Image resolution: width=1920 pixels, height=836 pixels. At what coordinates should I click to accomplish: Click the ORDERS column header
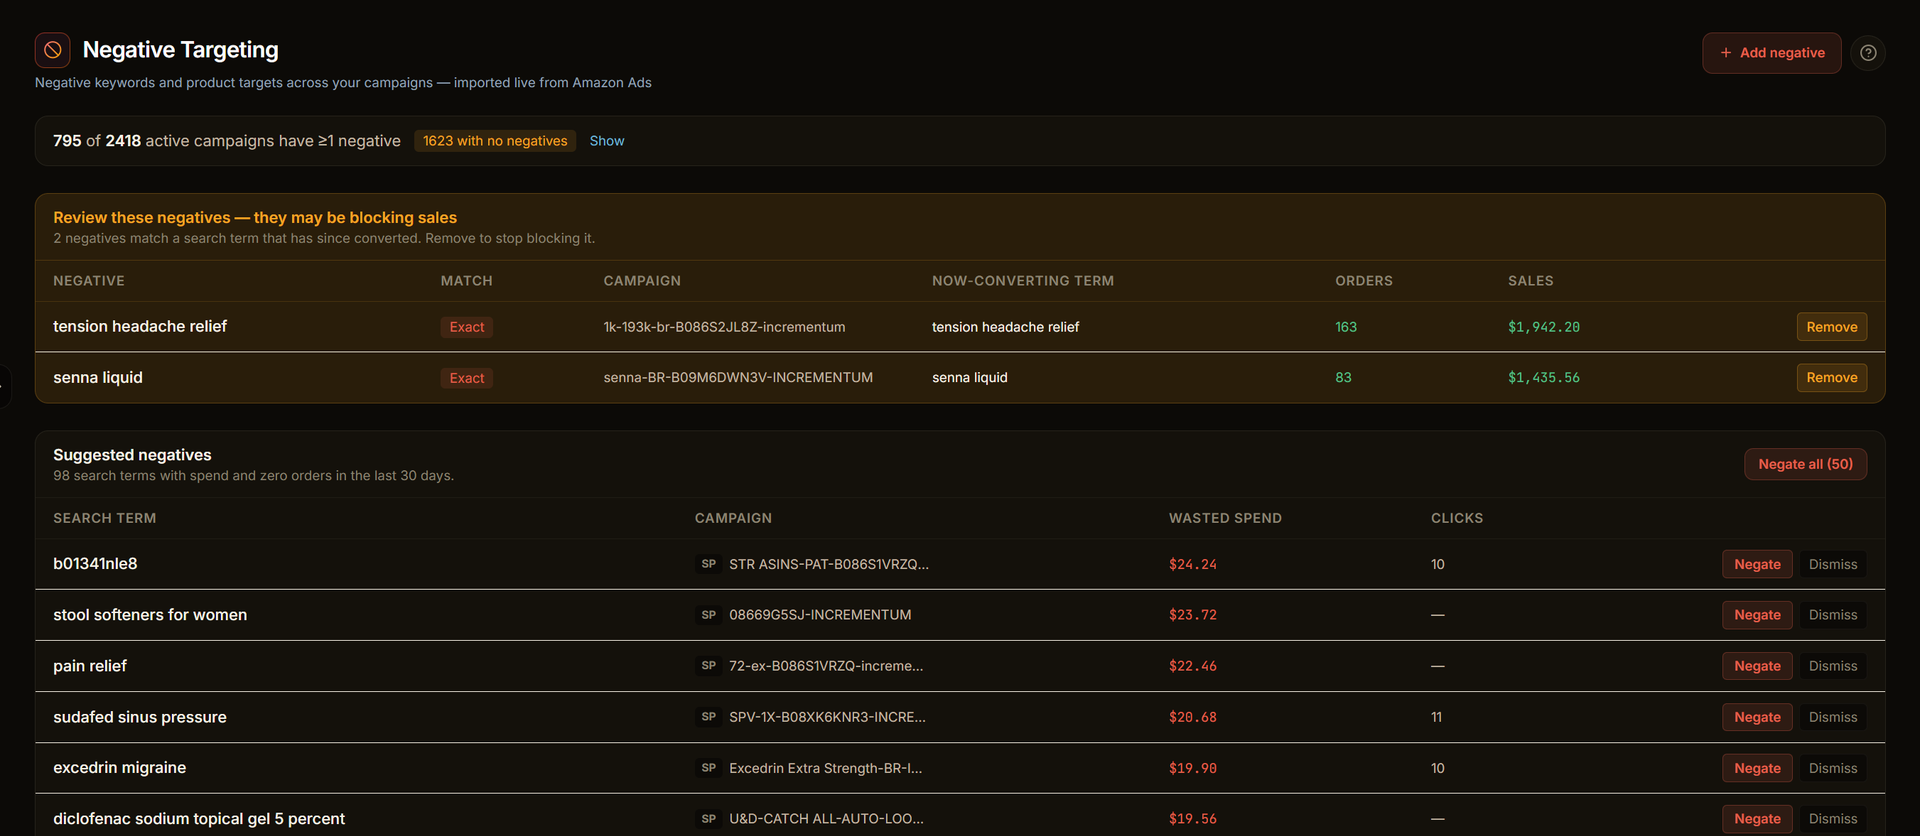[1364, 281]
